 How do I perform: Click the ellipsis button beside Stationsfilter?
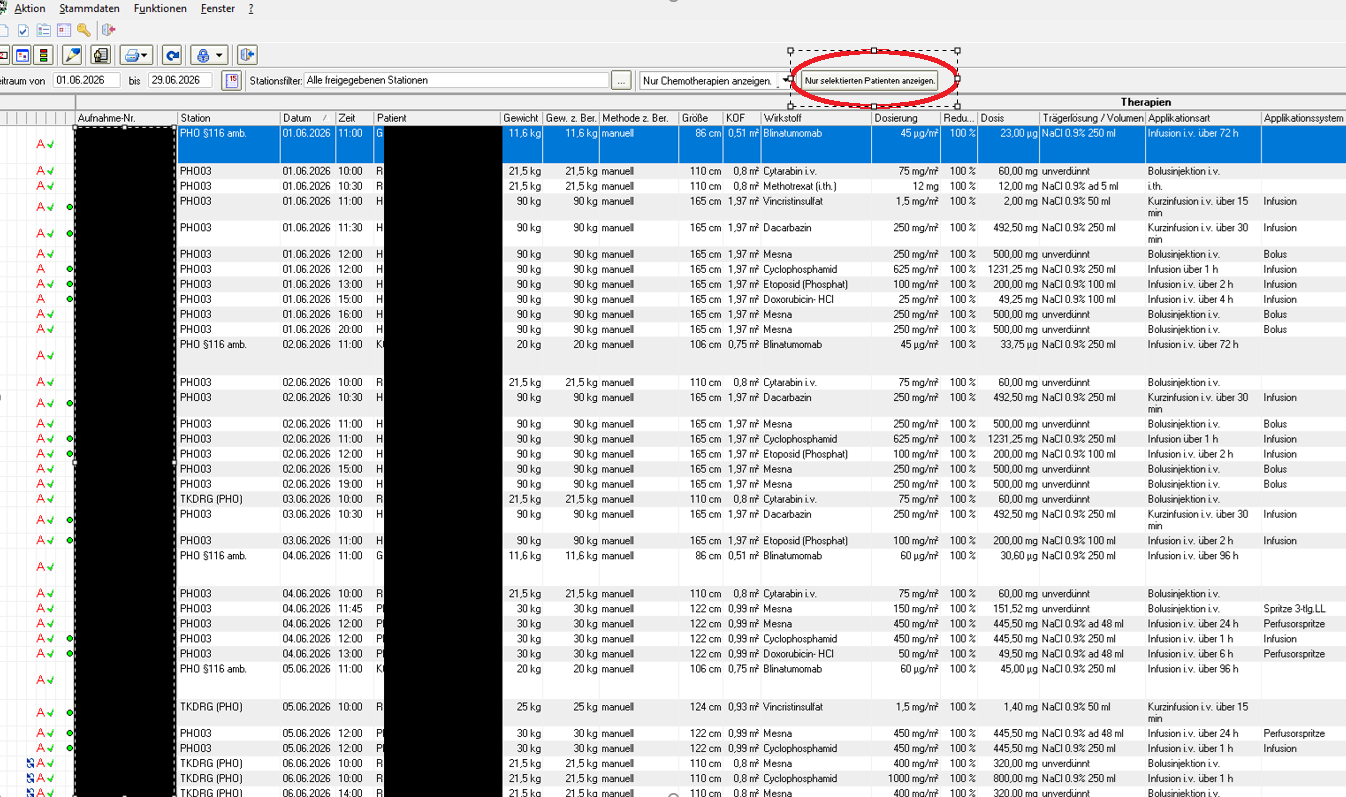pos(622,80)
